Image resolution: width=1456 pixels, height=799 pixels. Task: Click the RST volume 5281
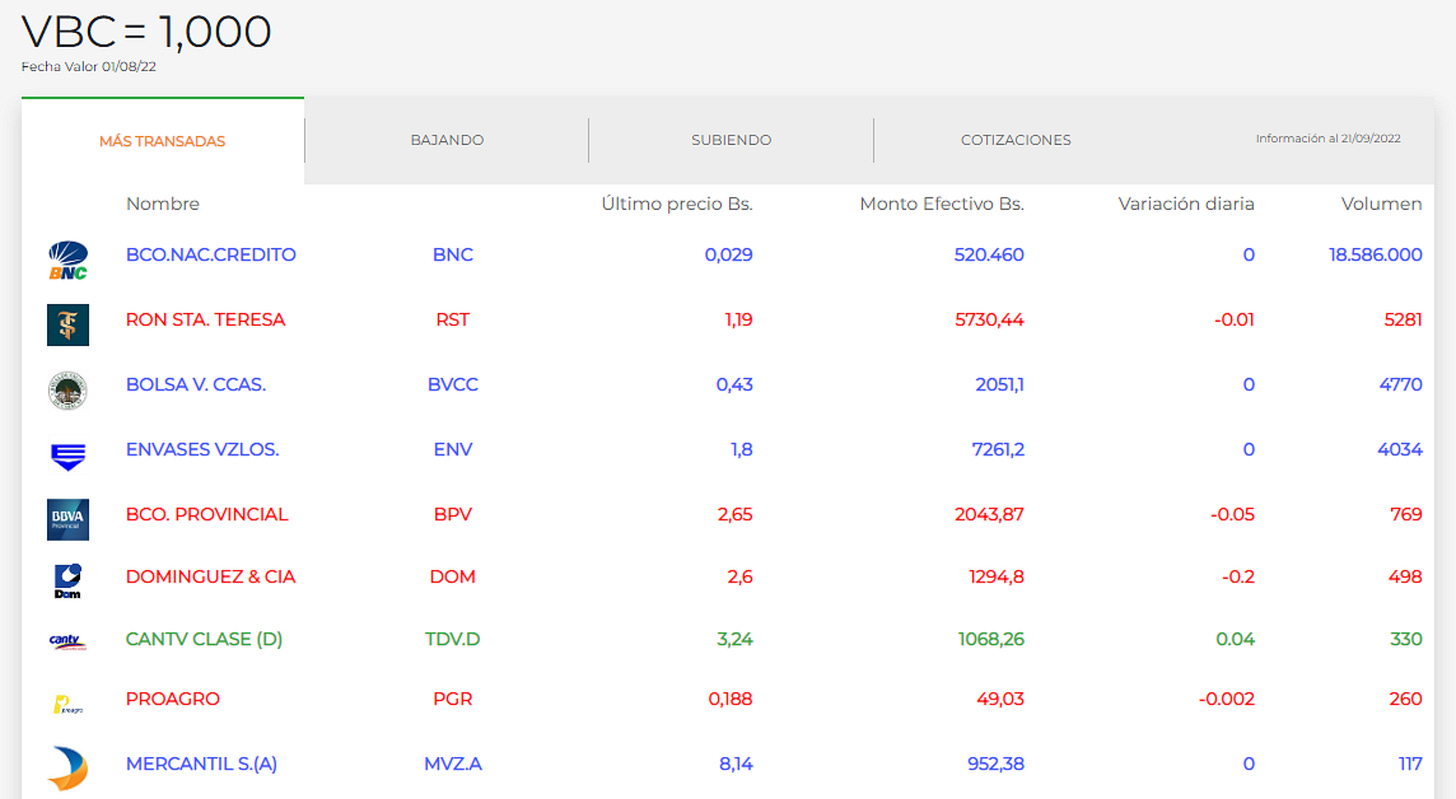1403,320
